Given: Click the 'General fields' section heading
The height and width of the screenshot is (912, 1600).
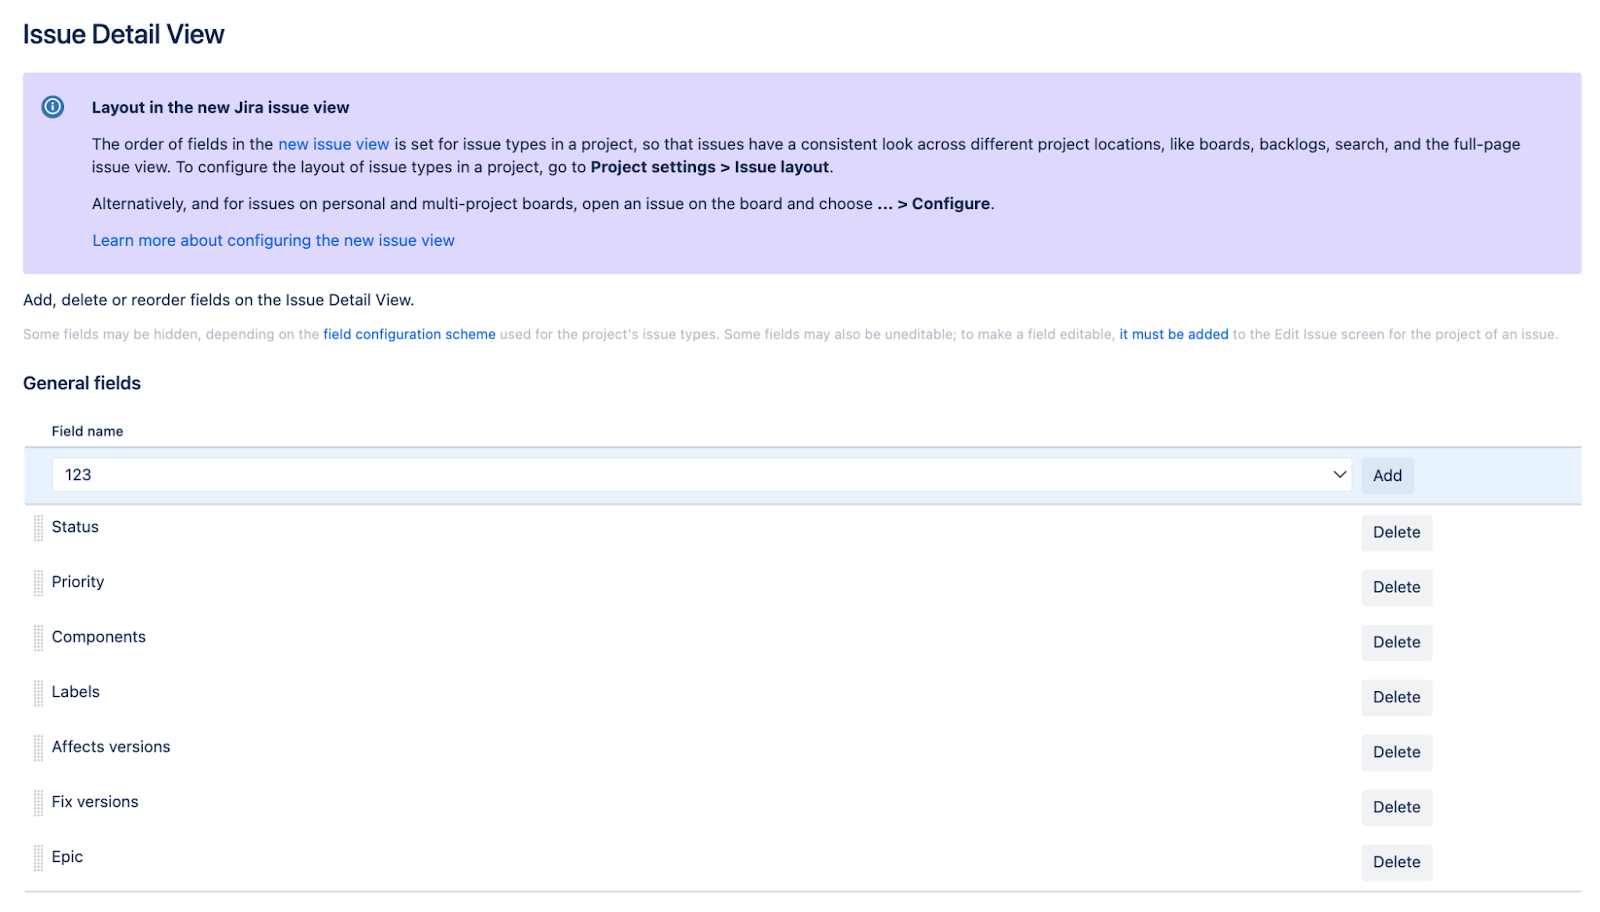Looking at the screenshot, I should click(x=82, y=383).
